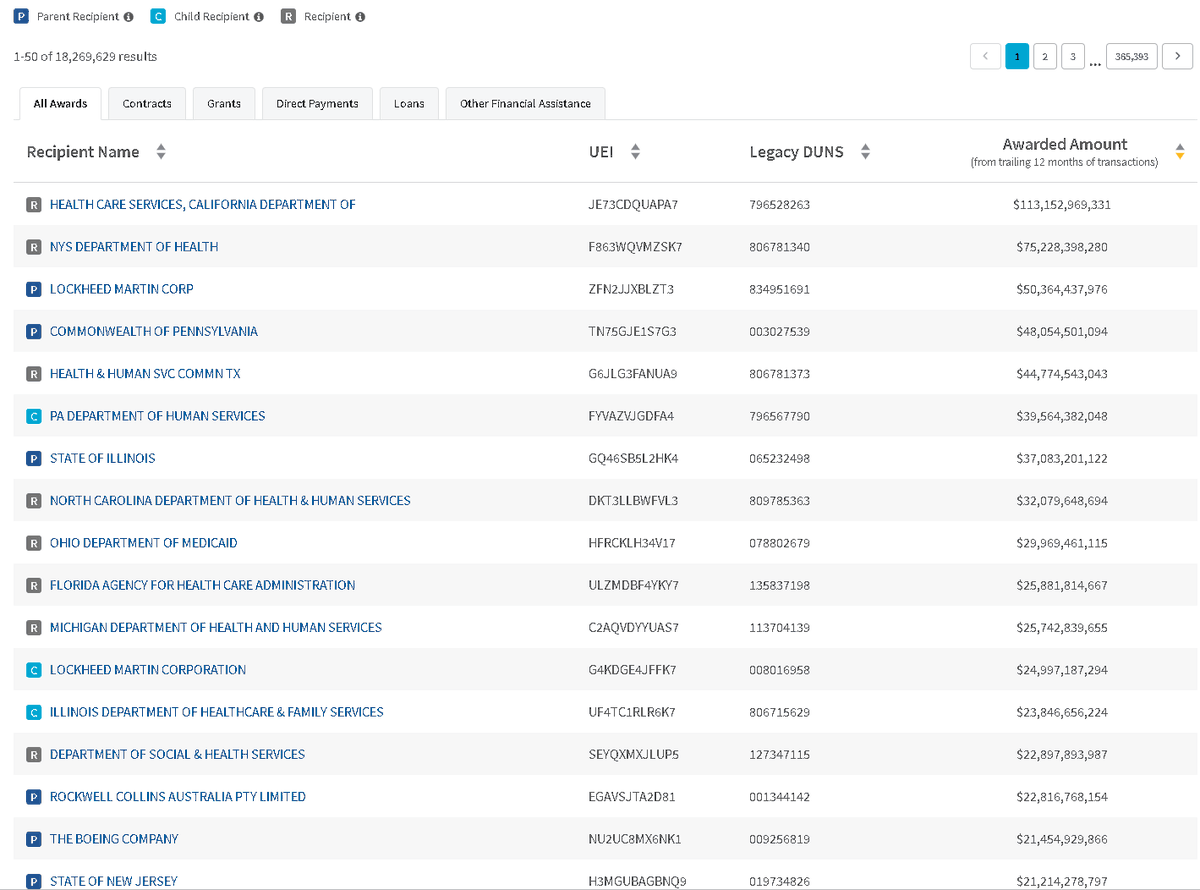Image resolution: width=1200 pixels, height=890 pixels.
Task: Click P badge beside State of Illinois
Action: 33,458
